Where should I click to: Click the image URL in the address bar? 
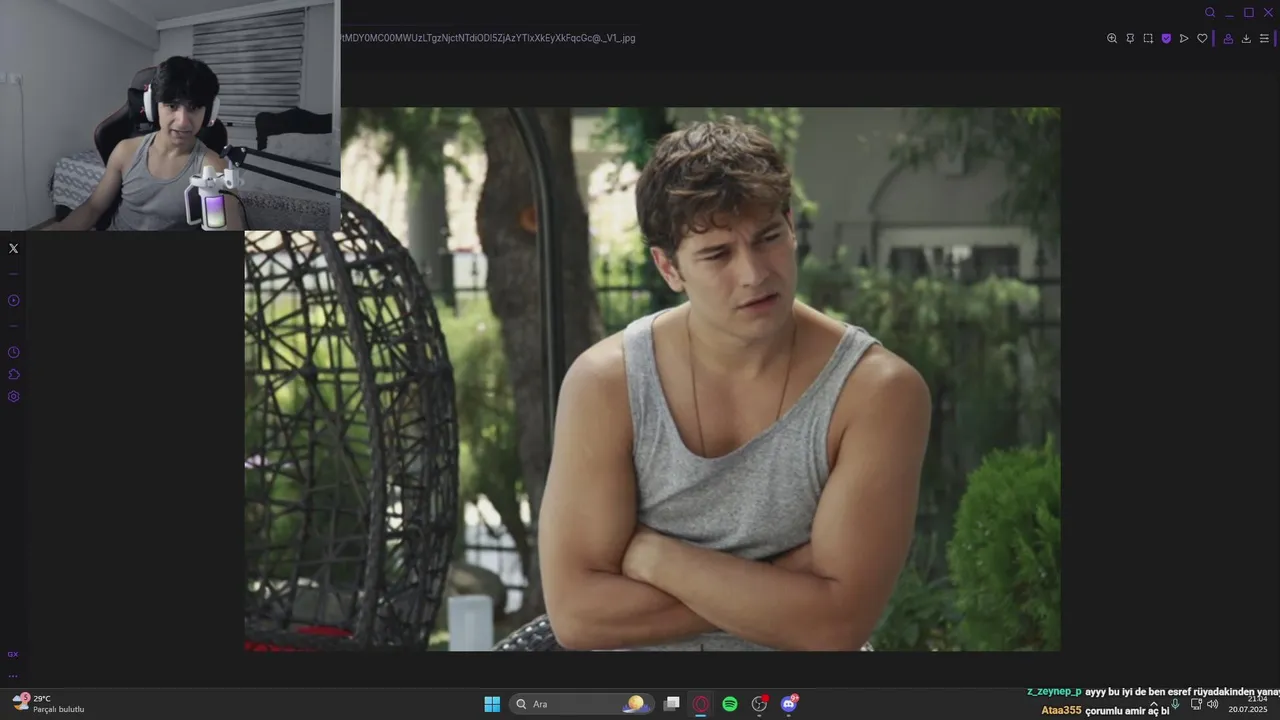tap(488, 38)
